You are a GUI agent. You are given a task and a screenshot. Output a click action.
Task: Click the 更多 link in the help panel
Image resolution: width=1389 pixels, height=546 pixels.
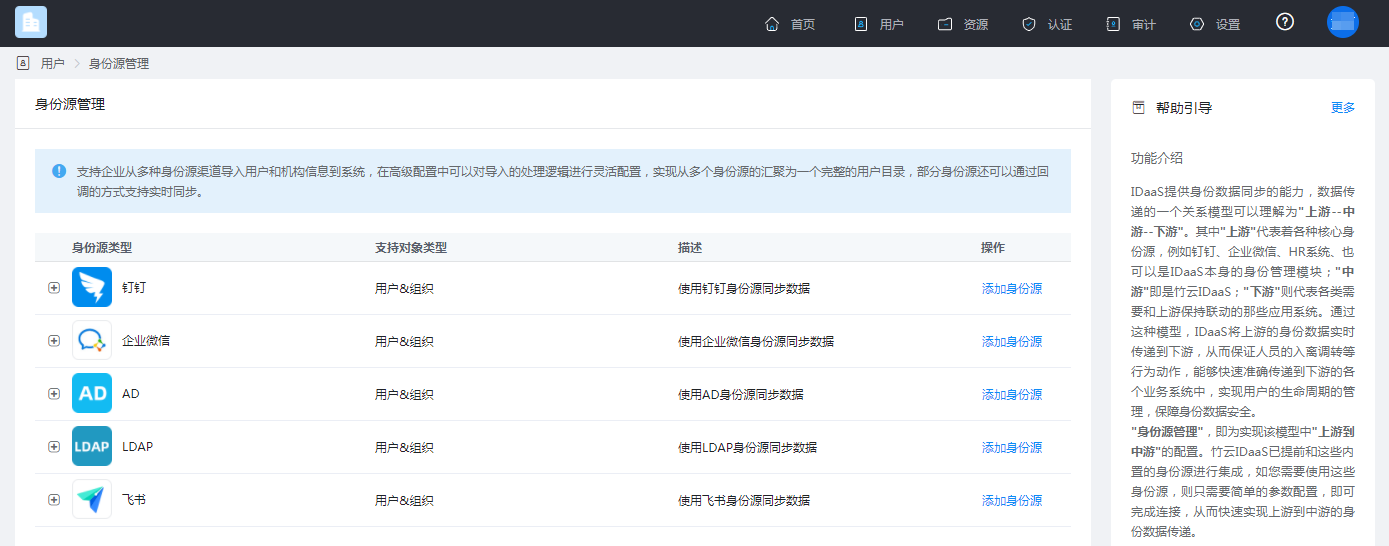[x=1343, y=108]
